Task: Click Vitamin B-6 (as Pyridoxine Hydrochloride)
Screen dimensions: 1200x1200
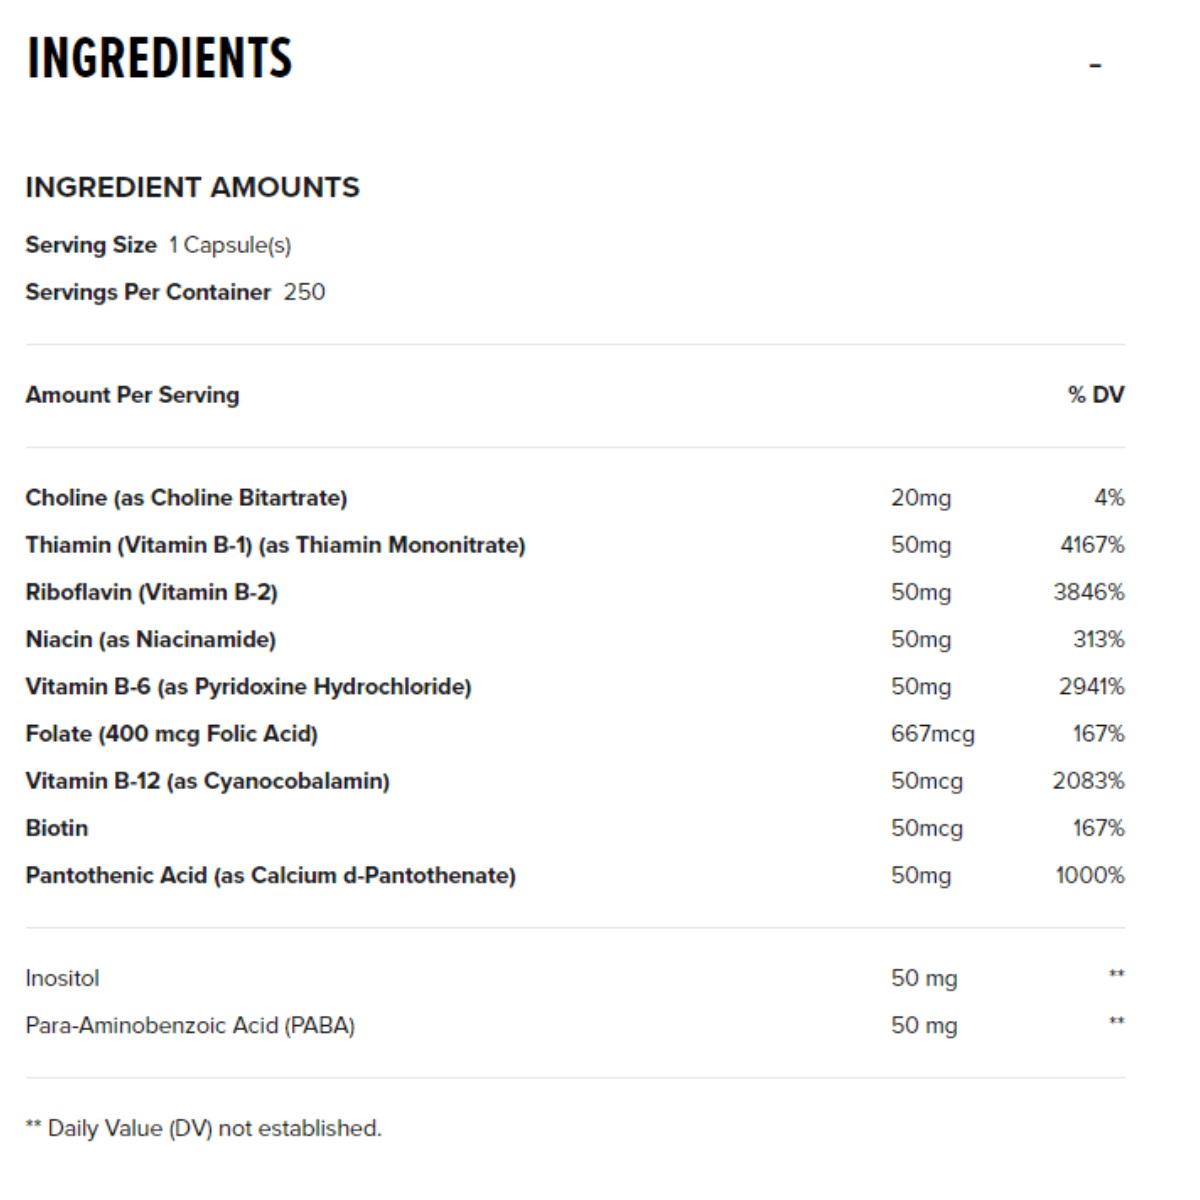Action: tap(248, 686)
